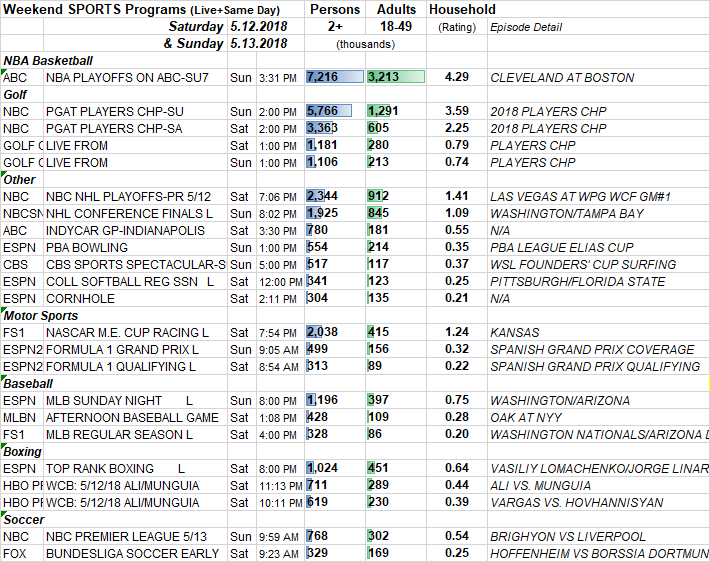Select the 'Boxing' category header cell
This screenshot has width=710, height=562.
[x=22, y=452]
